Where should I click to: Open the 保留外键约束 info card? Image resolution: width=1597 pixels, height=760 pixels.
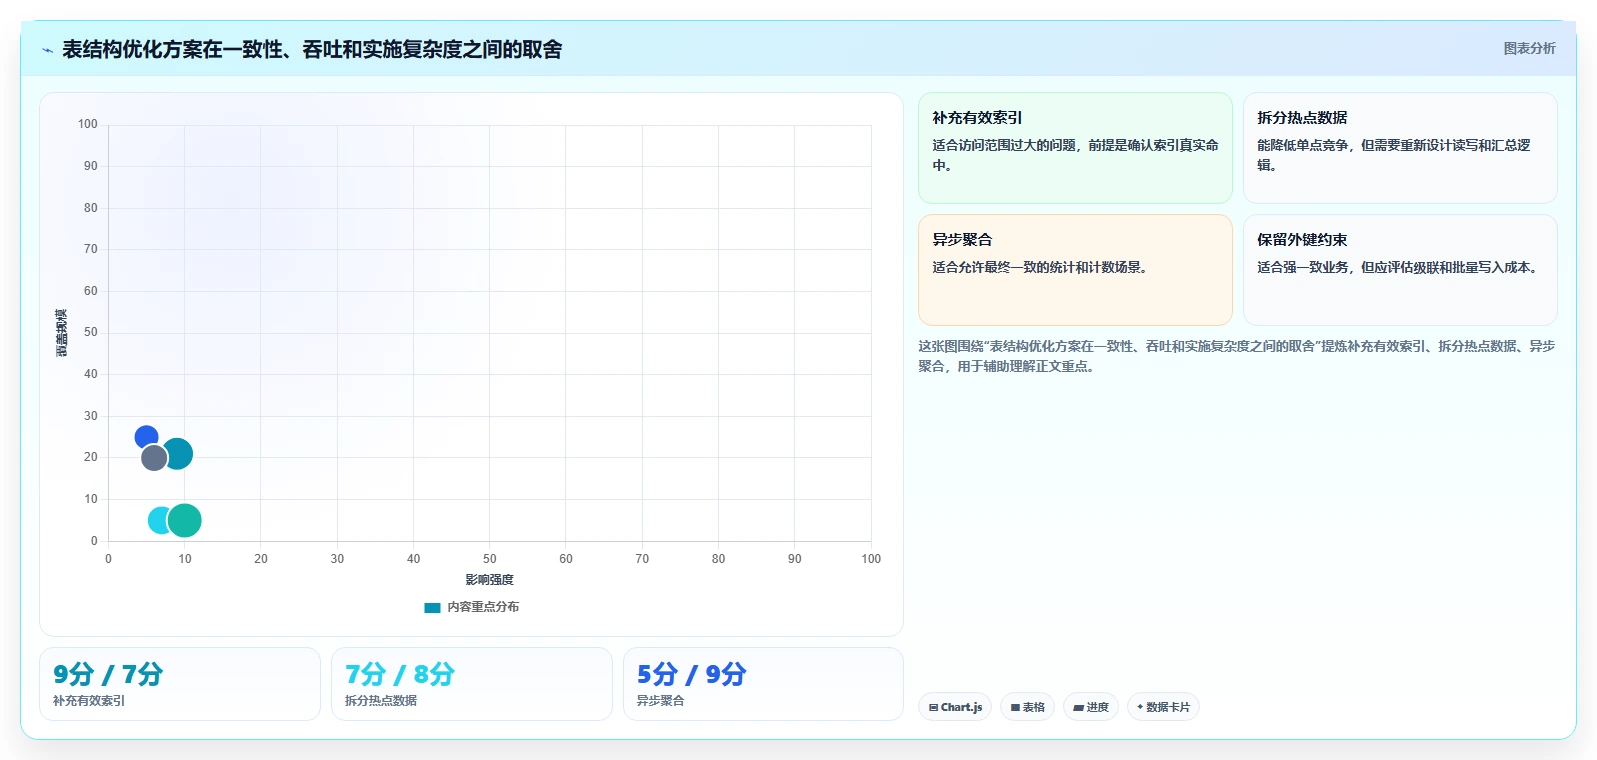[x=1400, y=270]
